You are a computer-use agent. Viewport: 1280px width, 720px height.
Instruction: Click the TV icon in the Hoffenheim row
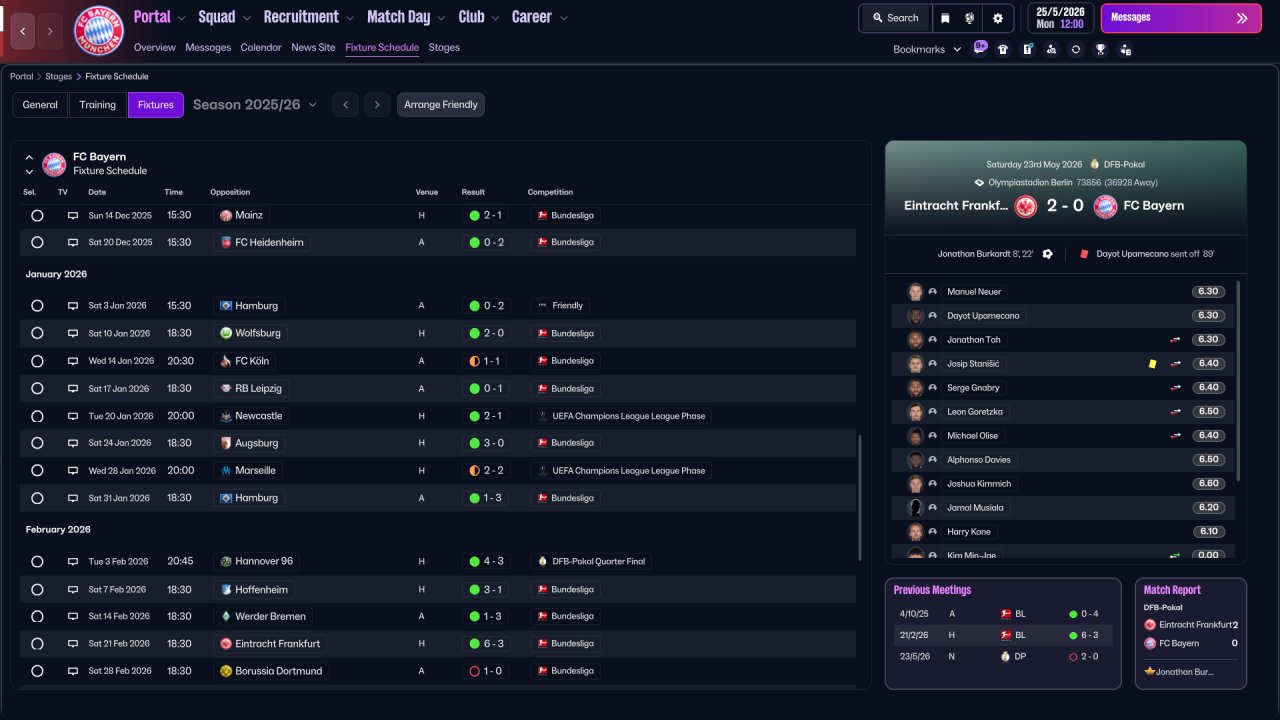[x=73, y=590]
